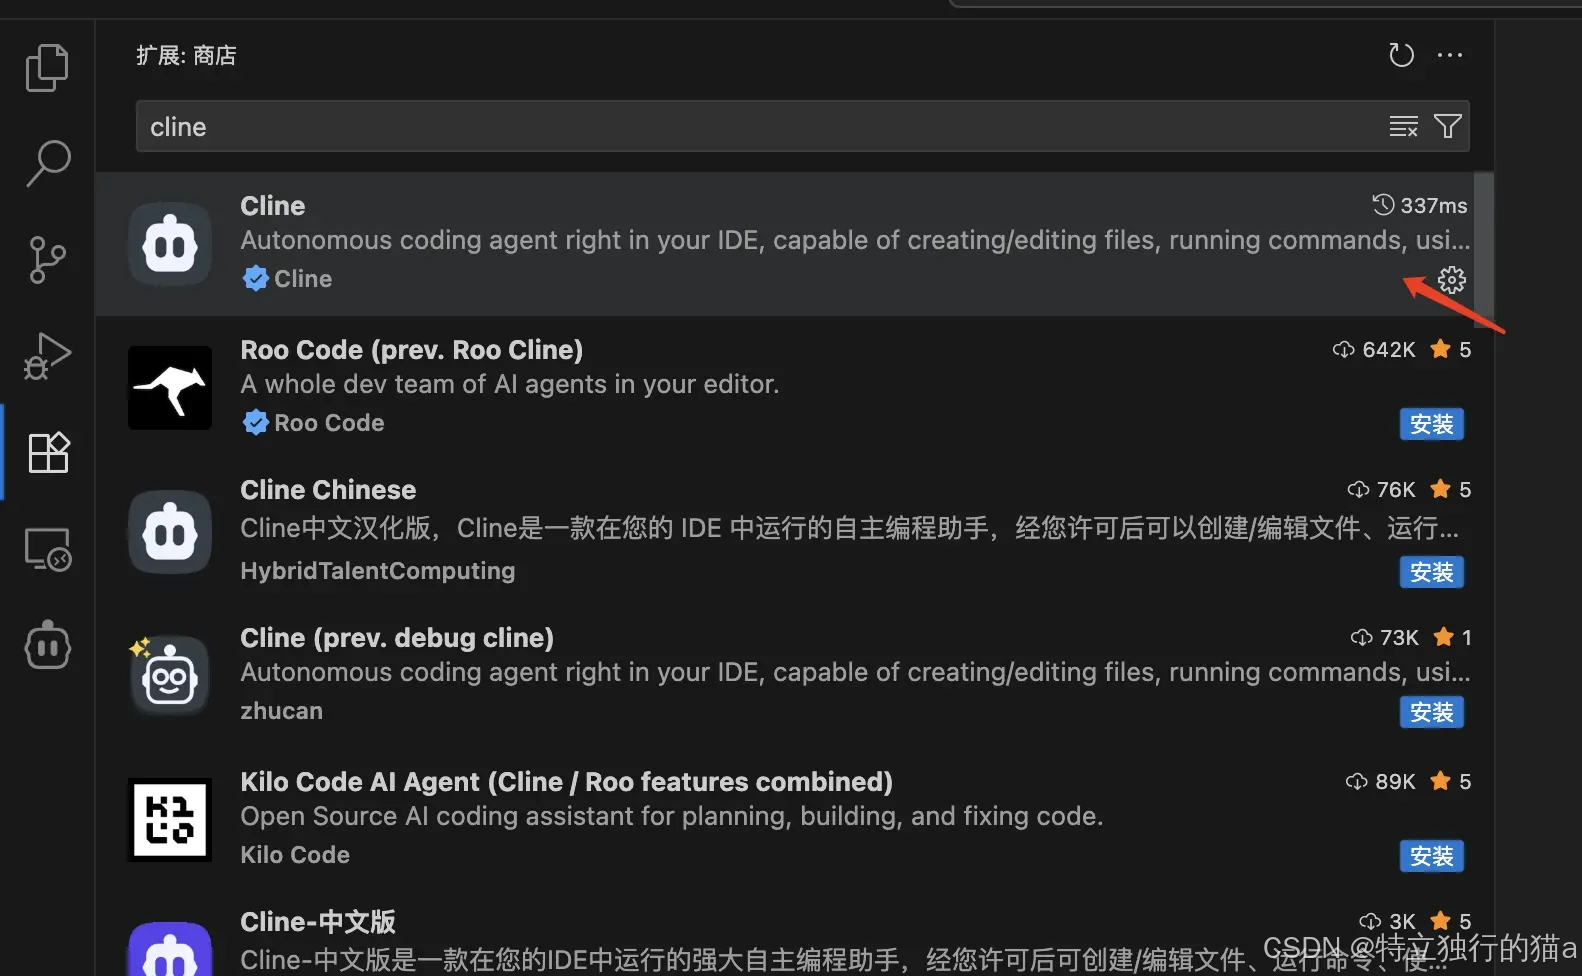Open 'Kilo Code AI Agent' extension title
The height and width of the screenshot is (976, 1582).
coord(566,782)
